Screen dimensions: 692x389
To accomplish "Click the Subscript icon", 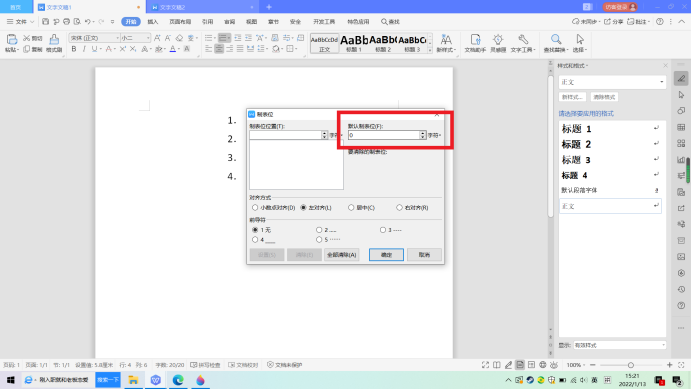I will click(x=133, y=49).
